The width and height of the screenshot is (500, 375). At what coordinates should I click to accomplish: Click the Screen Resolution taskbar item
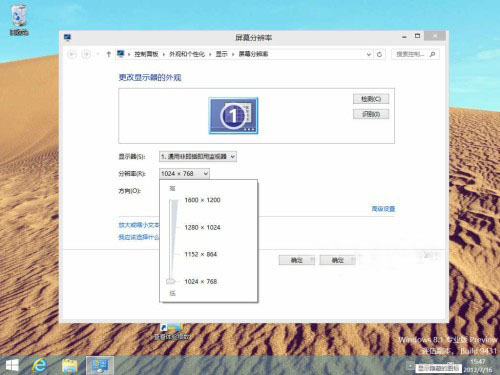click(100, 365)
